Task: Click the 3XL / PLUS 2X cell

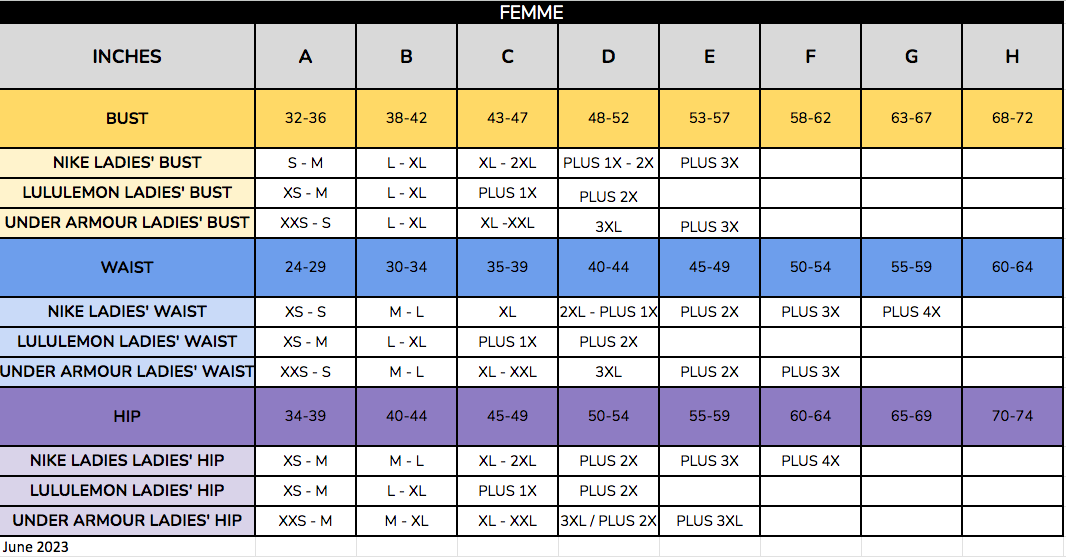Action: [x=608, y=521]
